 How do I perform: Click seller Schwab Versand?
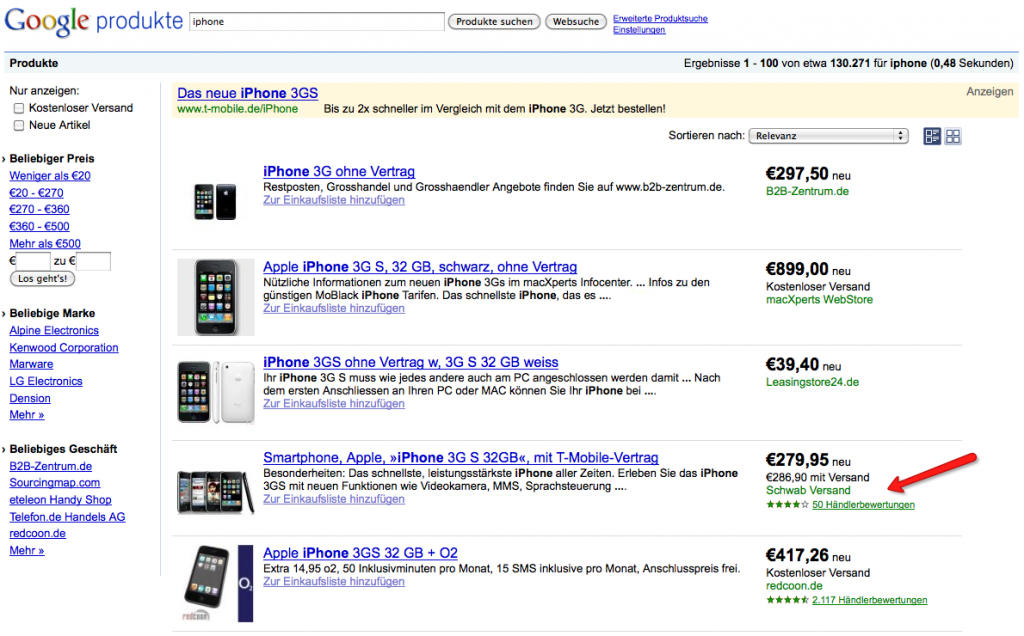coord(808,490)
